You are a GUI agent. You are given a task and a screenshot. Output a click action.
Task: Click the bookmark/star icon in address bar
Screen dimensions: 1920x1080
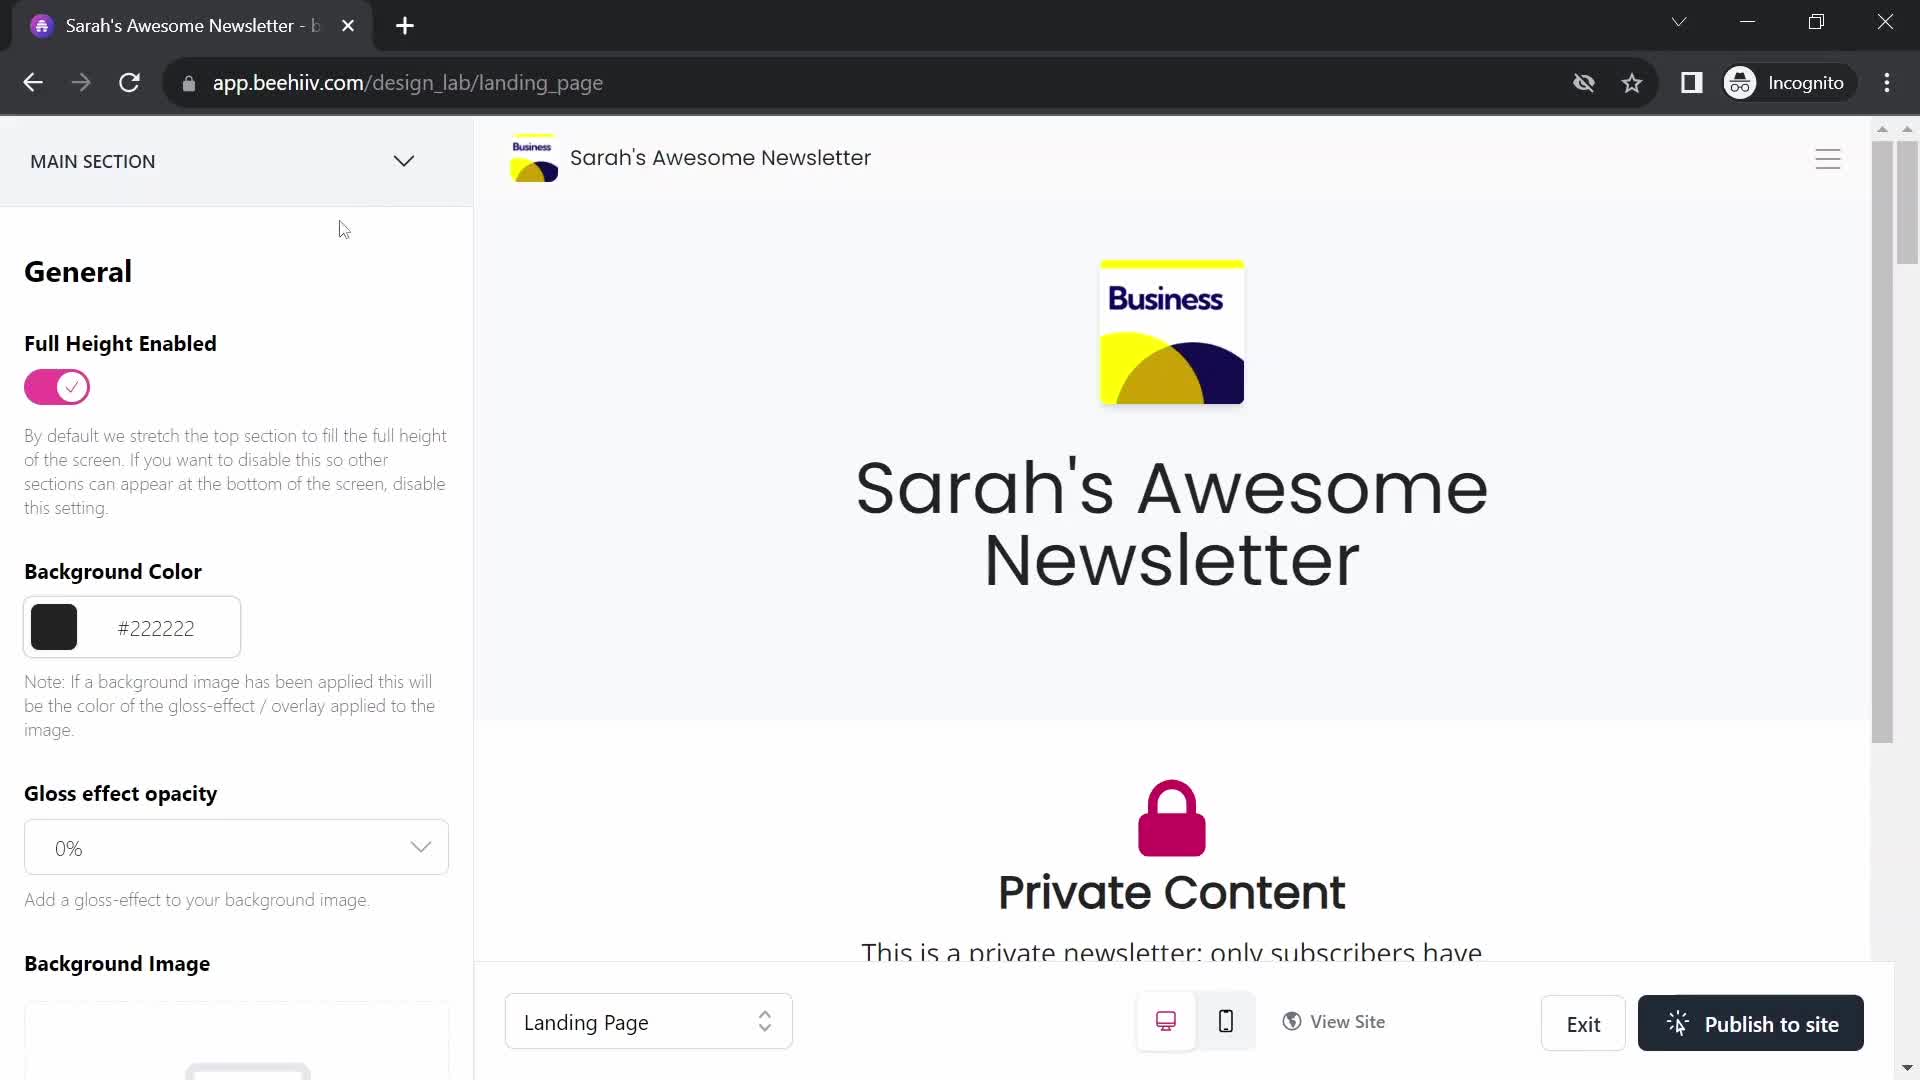point(1635,83)
